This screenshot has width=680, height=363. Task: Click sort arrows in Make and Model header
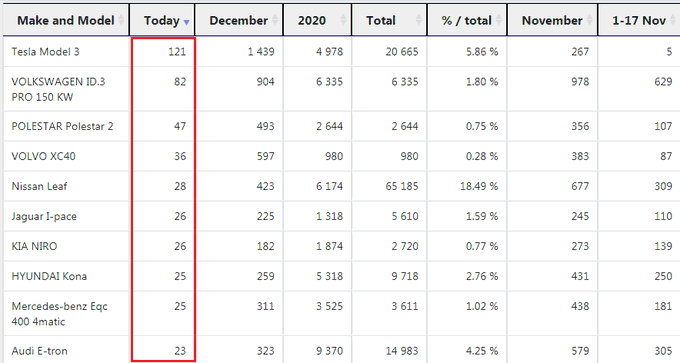121,20
